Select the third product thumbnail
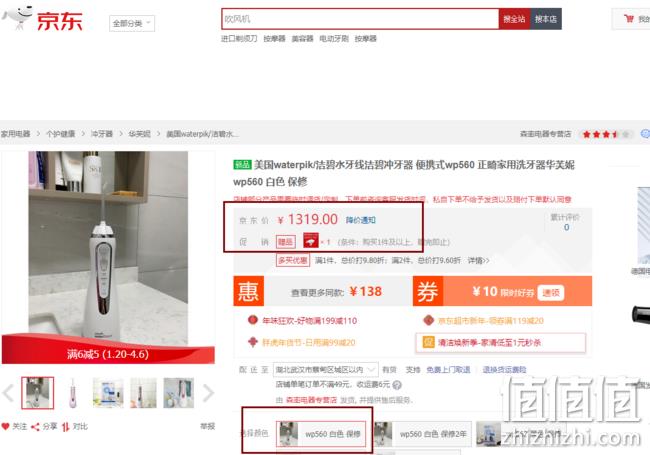This screenshot has width=650, height=455. tap(108, 393)
